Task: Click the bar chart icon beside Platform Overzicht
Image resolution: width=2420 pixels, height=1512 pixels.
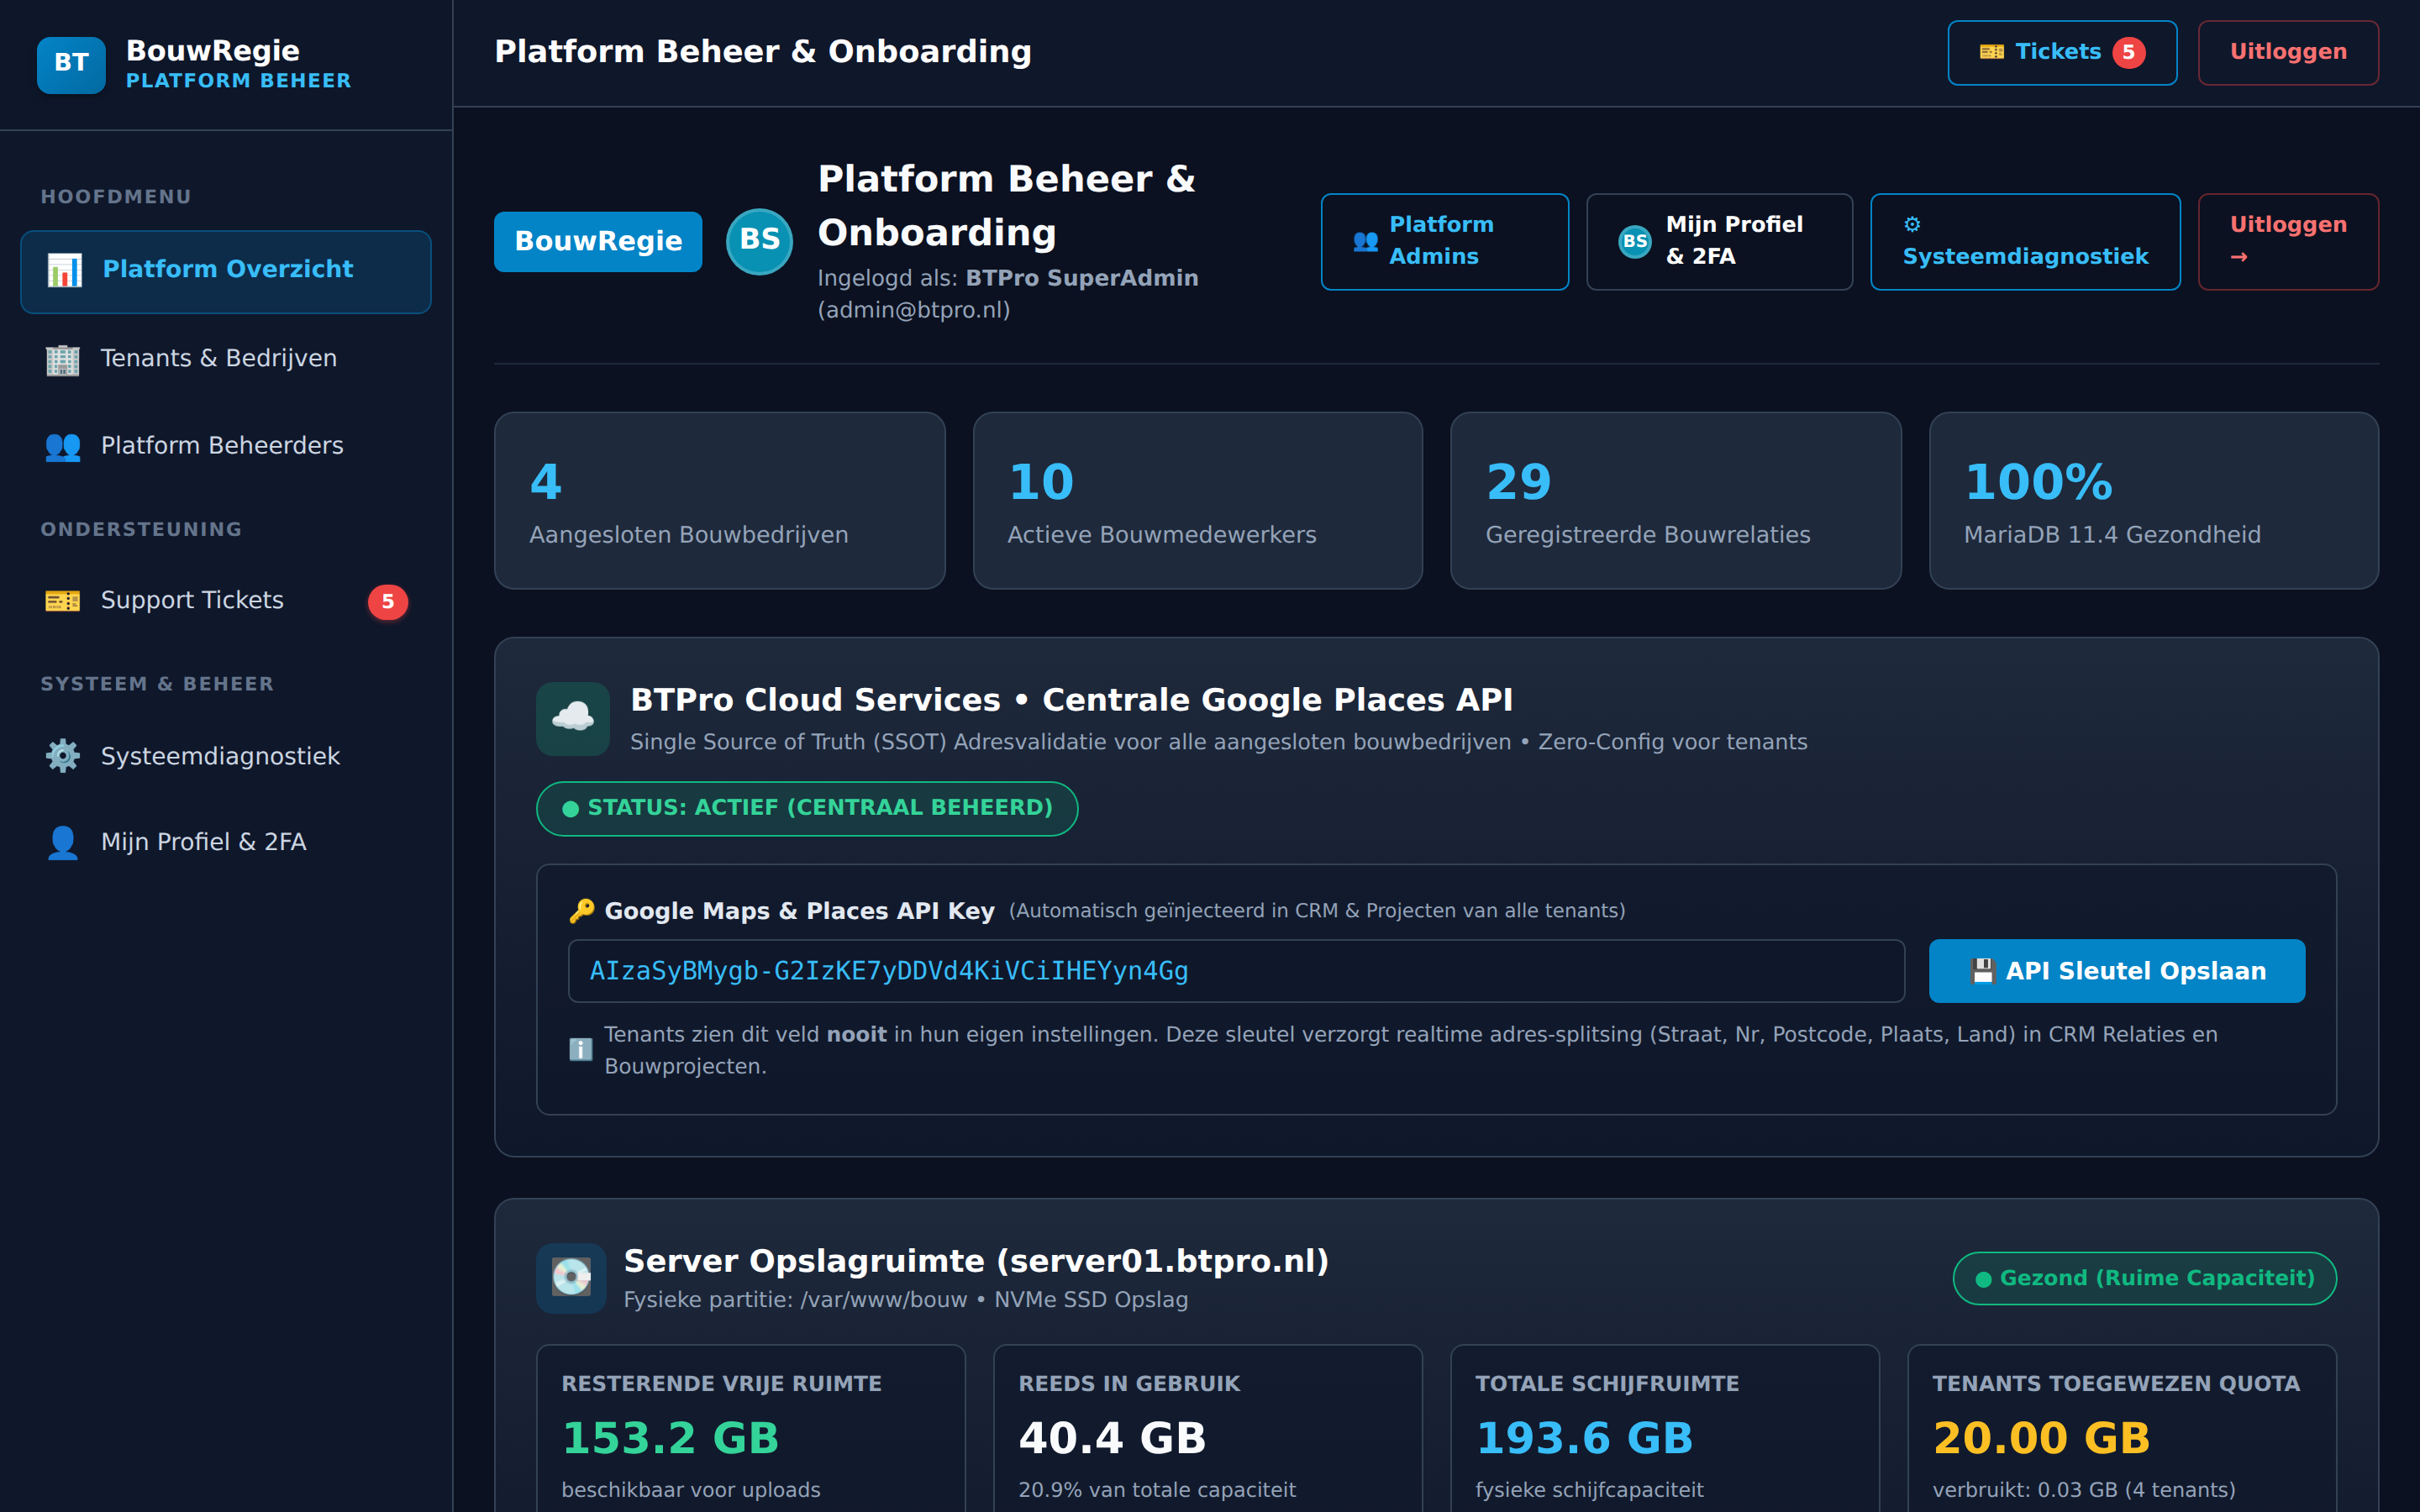Action: (64, 270)
